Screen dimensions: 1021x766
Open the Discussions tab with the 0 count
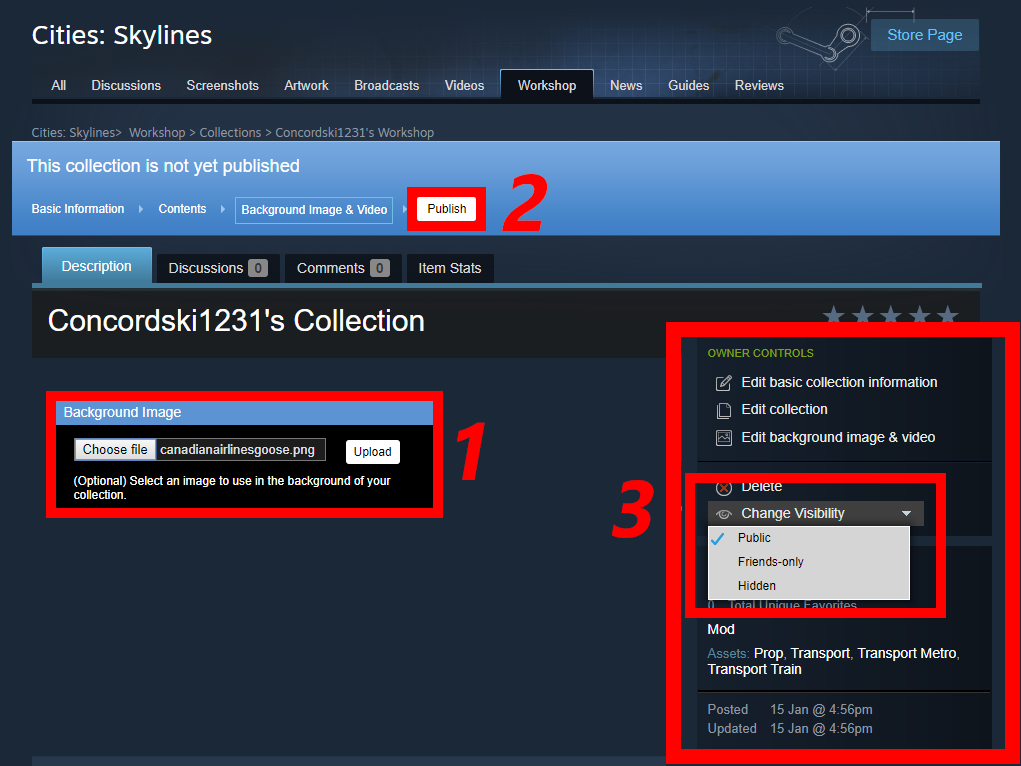point(217,268)
